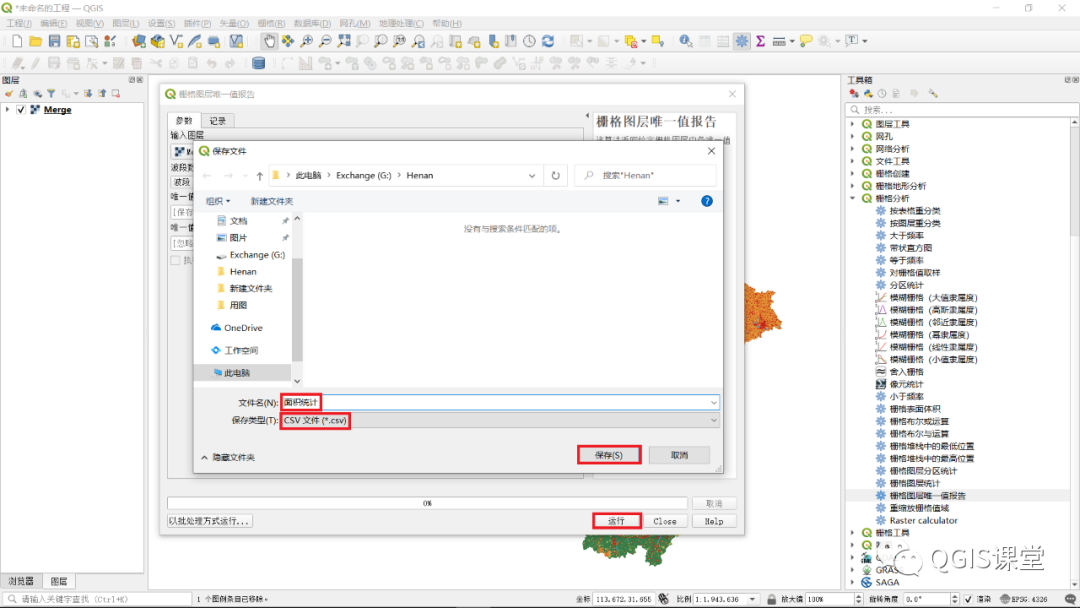
Task: Click the Refresh map icon
Action: coord(548,41)
